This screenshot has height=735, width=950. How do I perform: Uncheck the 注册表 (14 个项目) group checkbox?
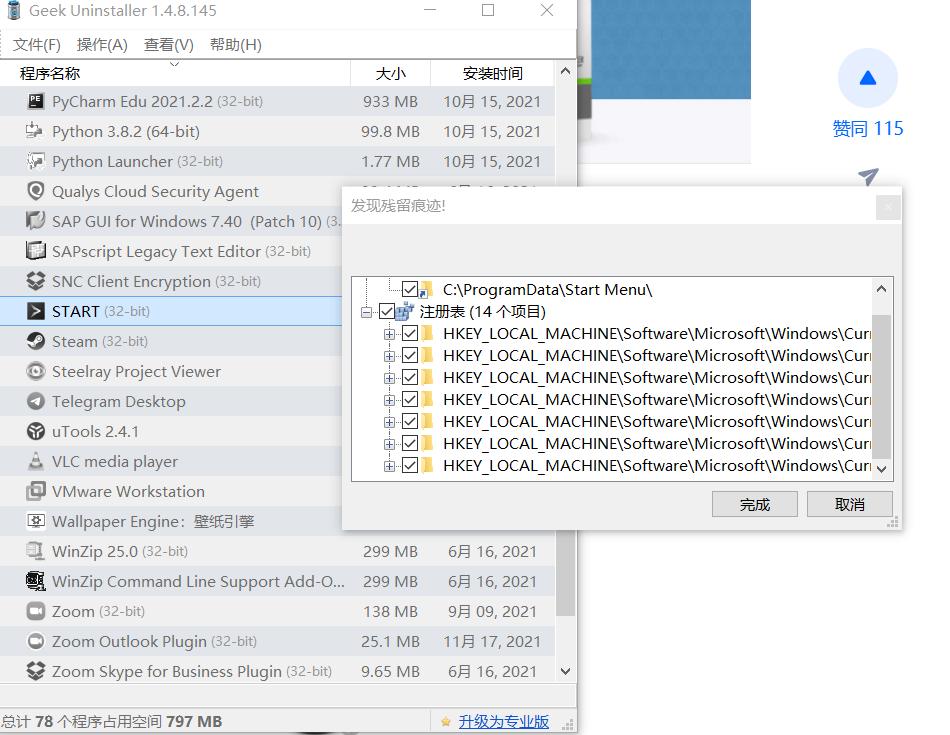pos(386,311)
